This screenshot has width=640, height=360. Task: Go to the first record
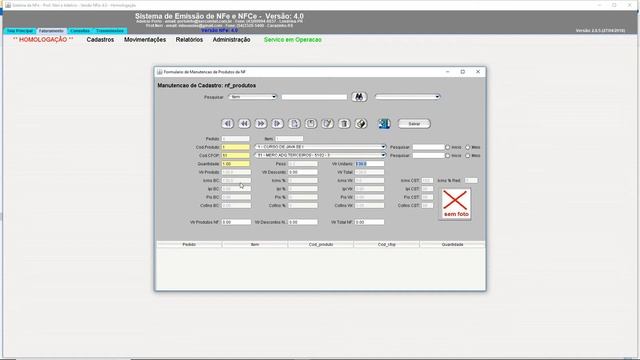tap(227, 124)
